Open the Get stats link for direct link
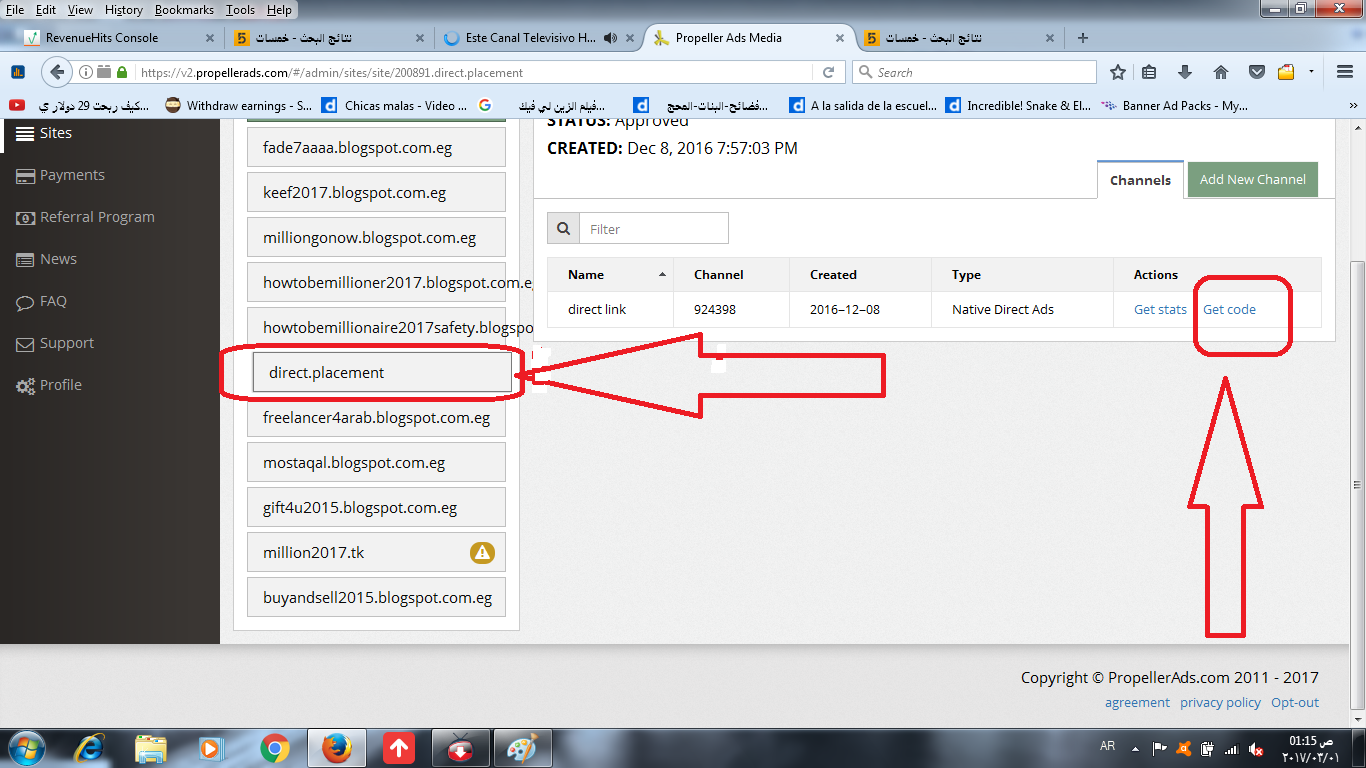The image size is (1366, 768). coord(1160,310)
